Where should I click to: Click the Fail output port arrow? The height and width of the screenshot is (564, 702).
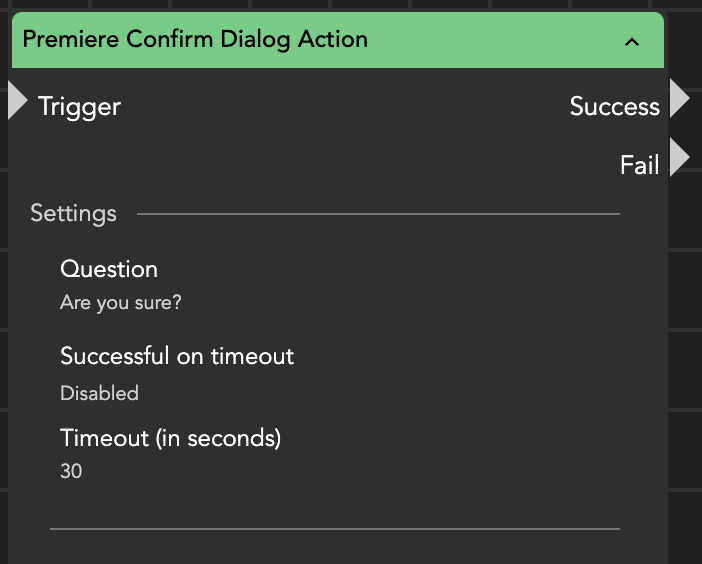(680, 158)
